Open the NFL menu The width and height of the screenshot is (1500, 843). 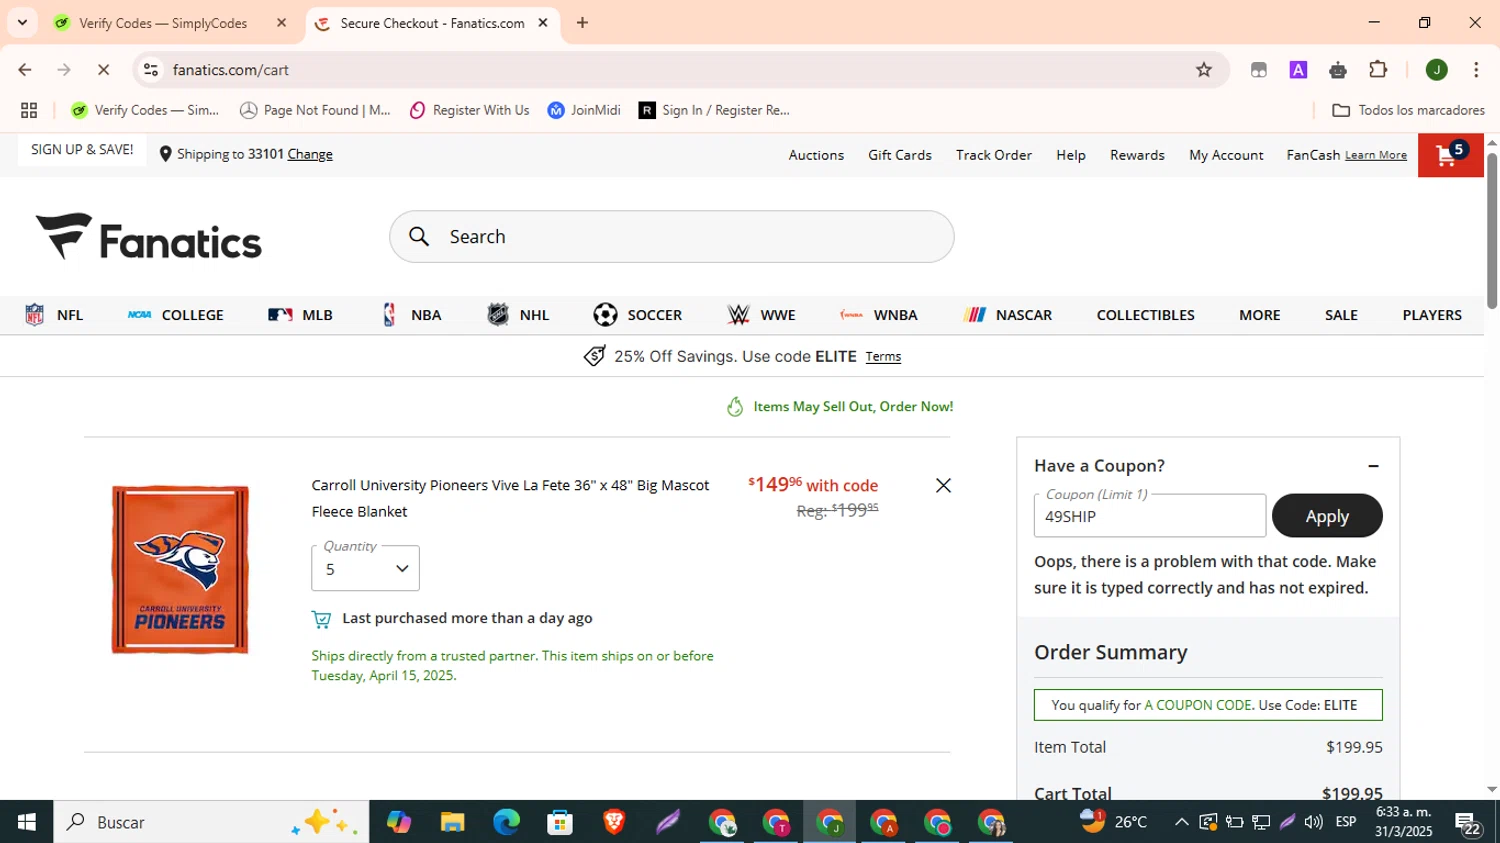(x=54, y=315)
